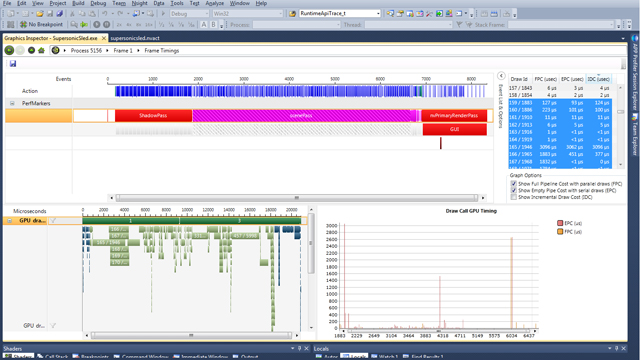Image resolution: width=640 pixels, height=360 pixels.
Task: Click the events timeline horizontal scrollbar
Action: click(297, 198)
